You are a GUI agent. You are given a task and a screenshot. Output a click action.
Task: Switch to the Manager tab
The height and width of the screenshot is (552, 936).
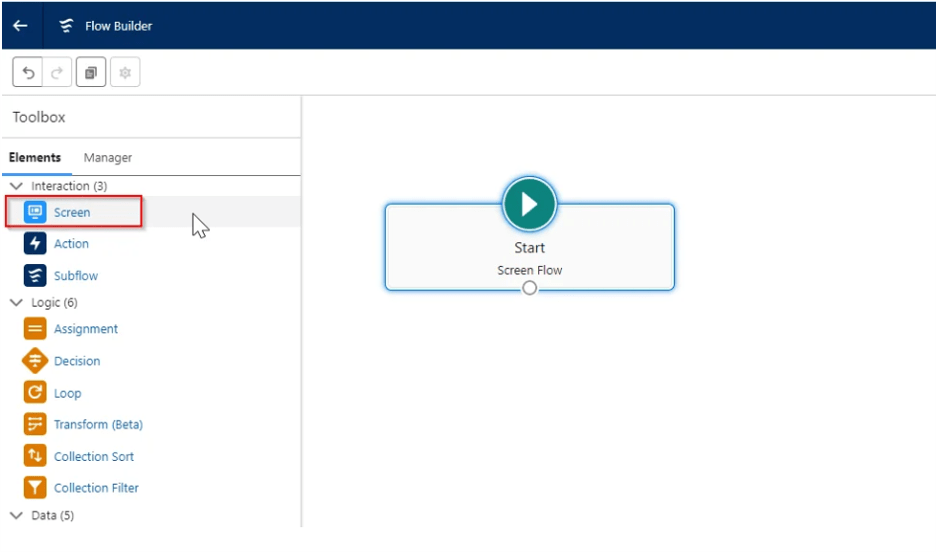[108, 158]
